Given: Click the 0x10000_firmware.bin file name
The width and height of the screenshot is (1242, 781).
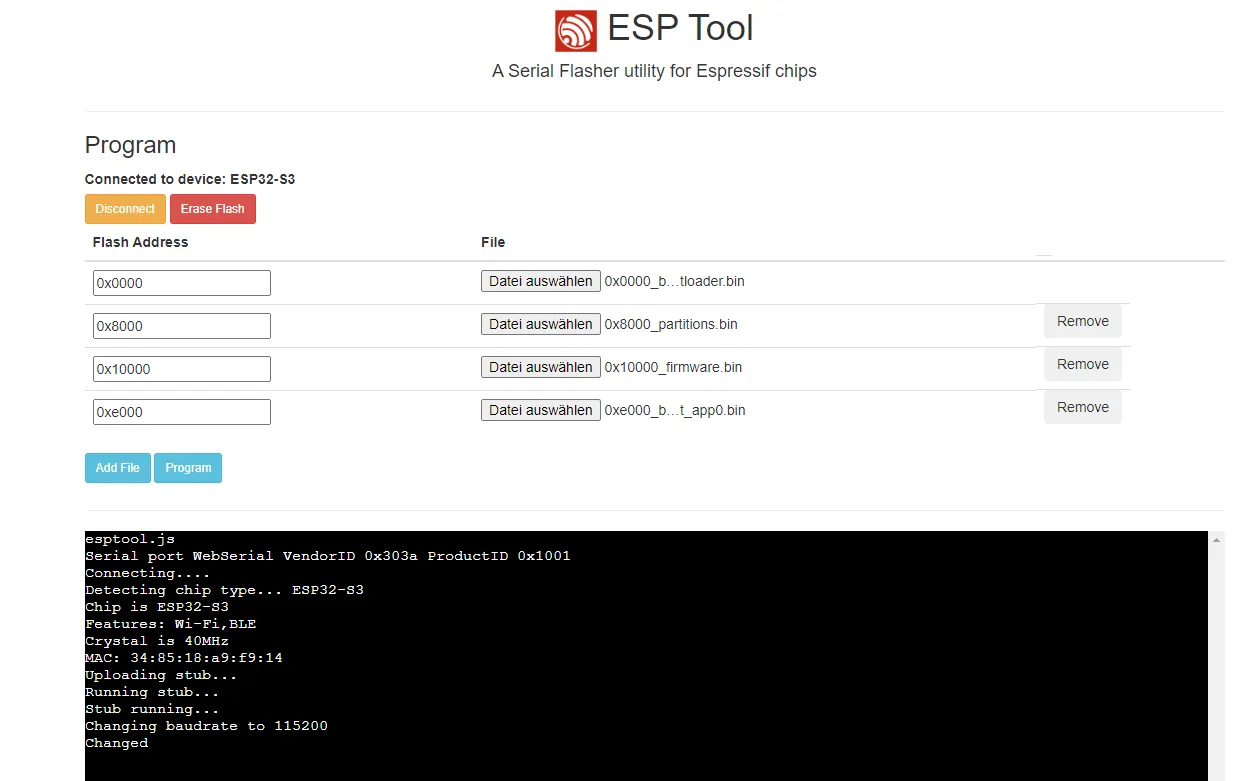Looking at the screenshot, I should coord(673,367).
